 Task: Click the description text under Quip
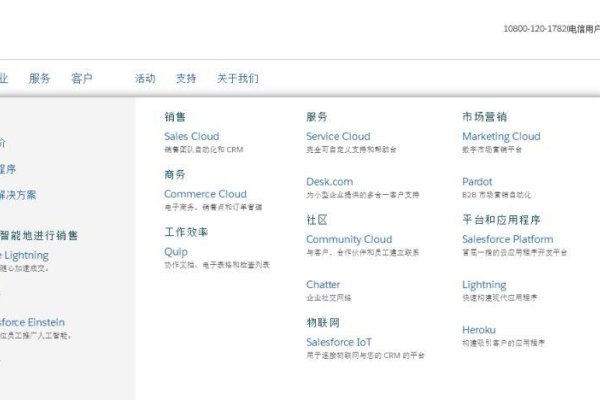coord(217,265)
